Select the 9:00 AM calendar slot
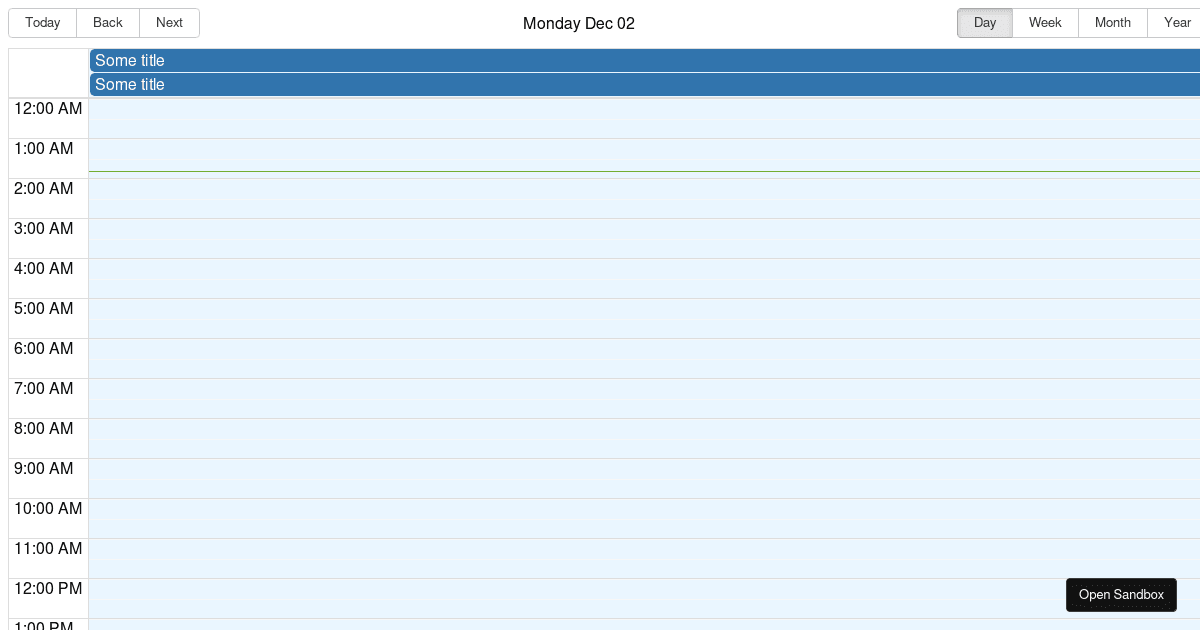The height and width of the screenshot is (630, 1200). pyautogui.click(x=600, y=478)
